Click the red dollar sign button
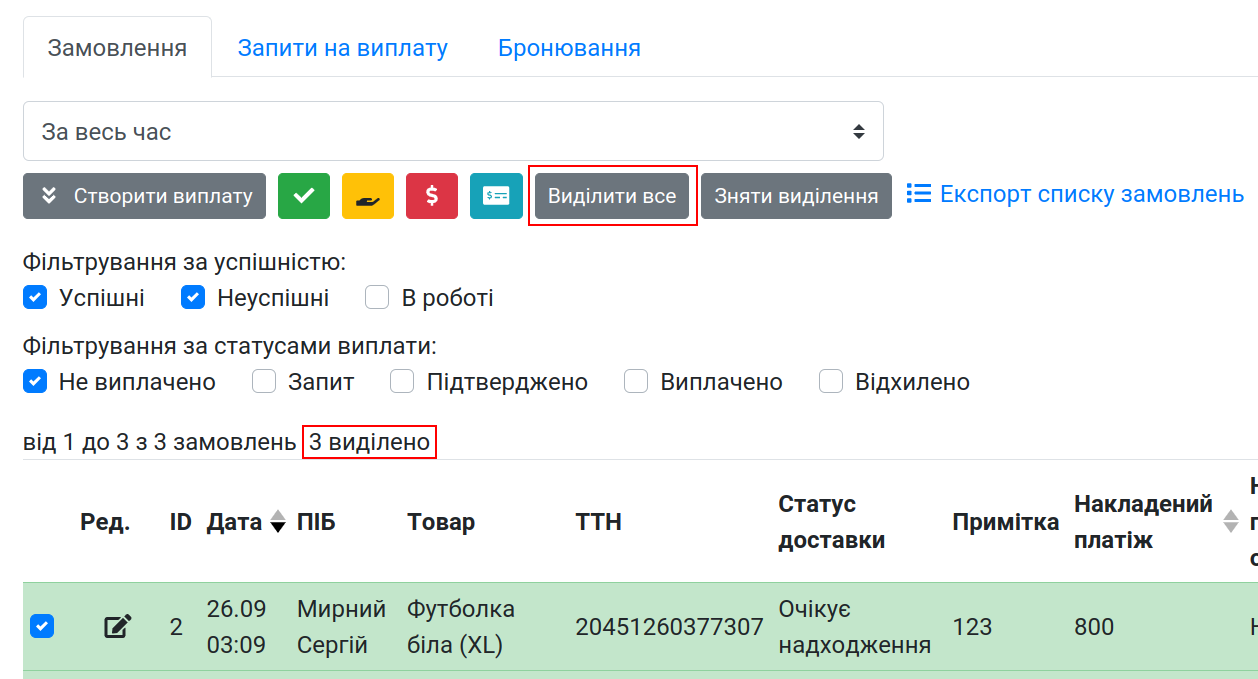1258x679 pixels. (431, 196)
